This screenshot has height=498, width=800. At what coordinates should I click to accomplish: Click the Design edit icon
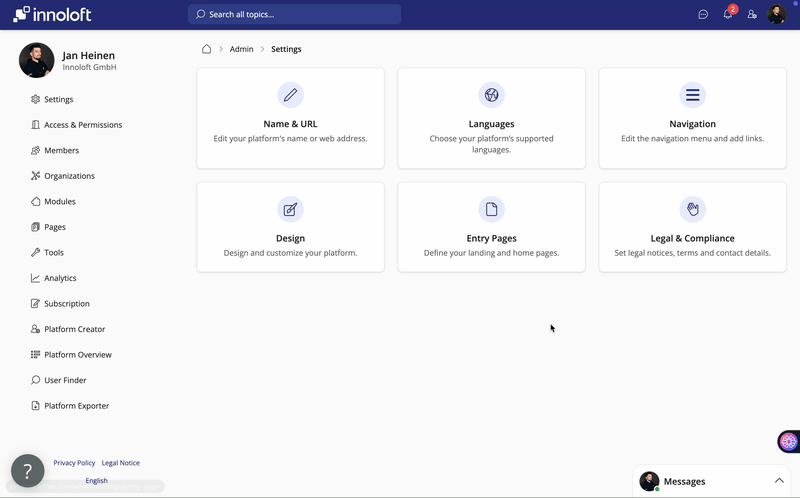[x=290, y=209]
